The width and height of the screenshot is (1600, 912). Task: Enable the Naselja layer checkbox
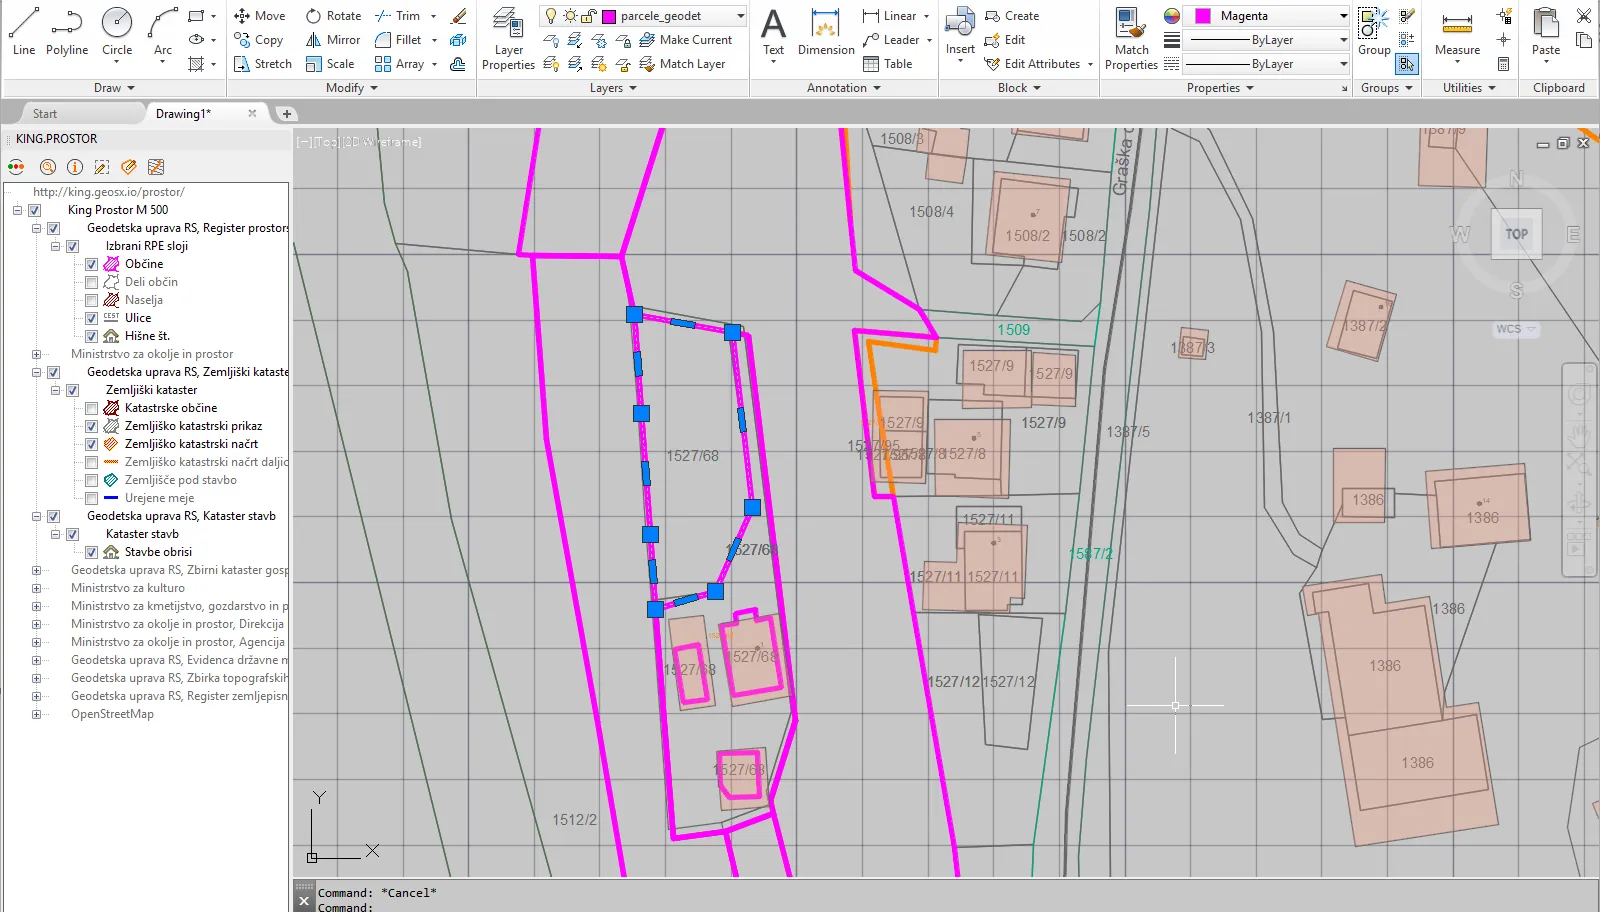[91, 300]
